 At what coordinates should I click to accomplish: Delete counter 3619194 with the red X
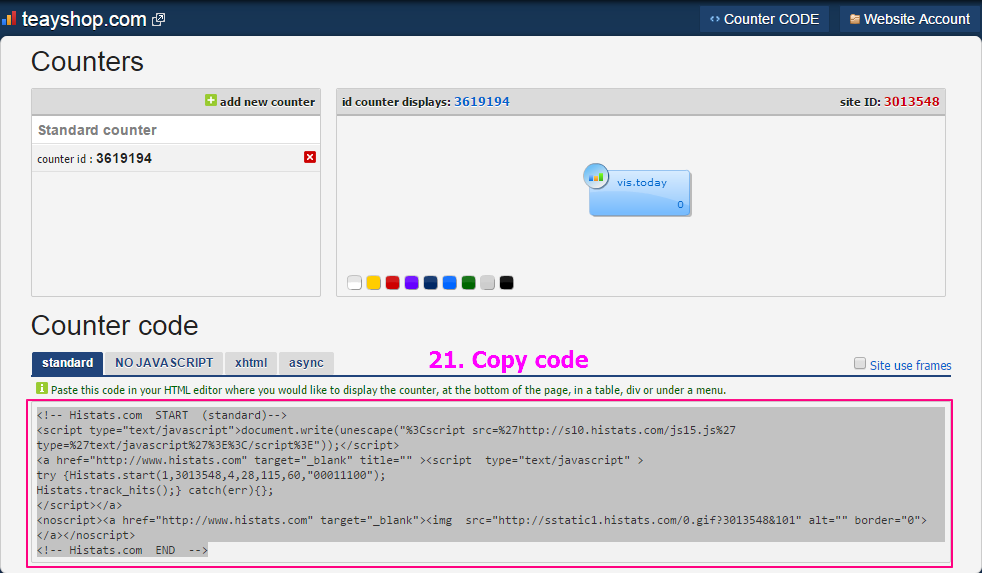click(310, 157)
